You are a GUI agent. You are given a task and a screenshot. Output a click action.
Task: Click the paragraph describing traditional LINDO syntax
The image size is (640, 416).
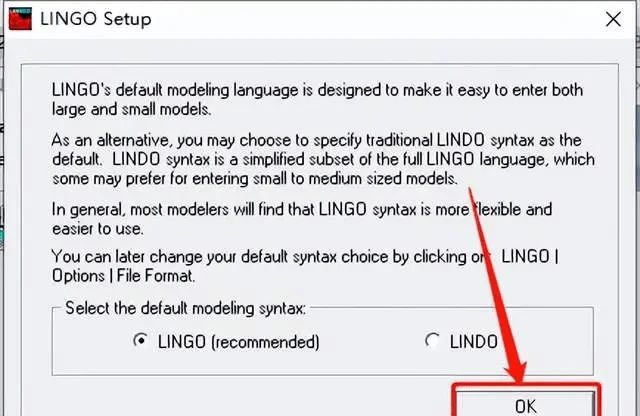pos(323,160)
